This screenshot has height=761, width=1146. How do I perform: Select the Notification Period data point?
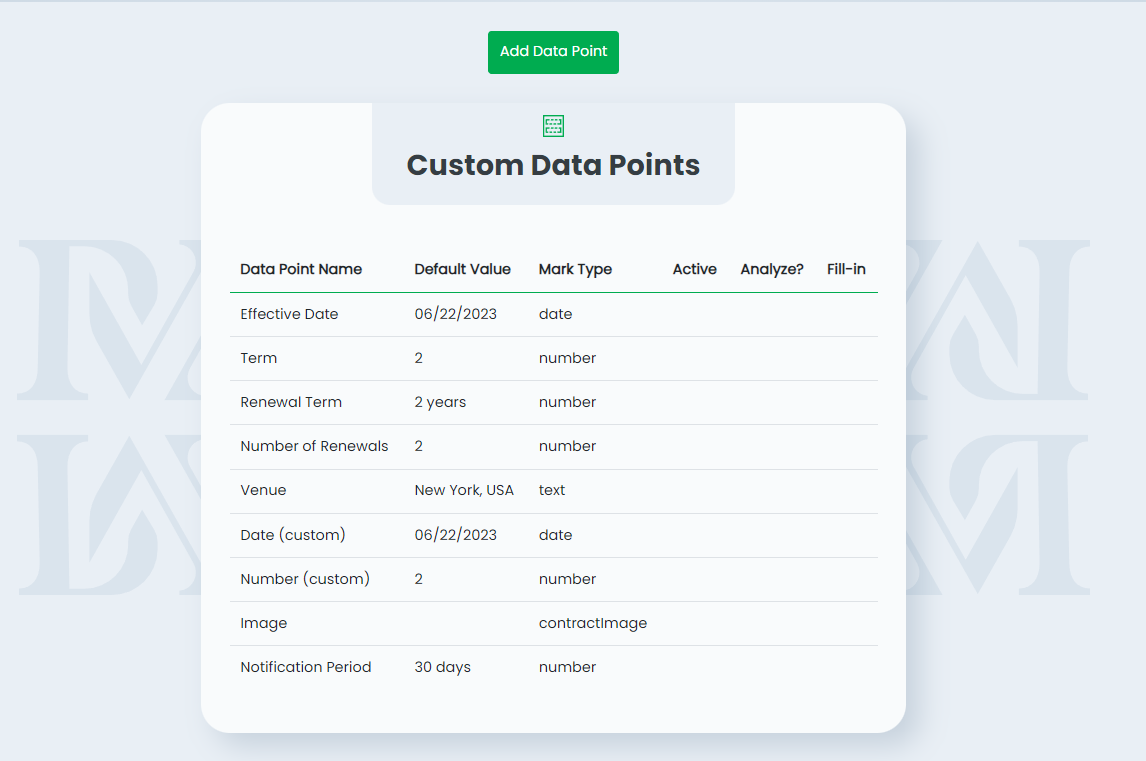(305, 667)
